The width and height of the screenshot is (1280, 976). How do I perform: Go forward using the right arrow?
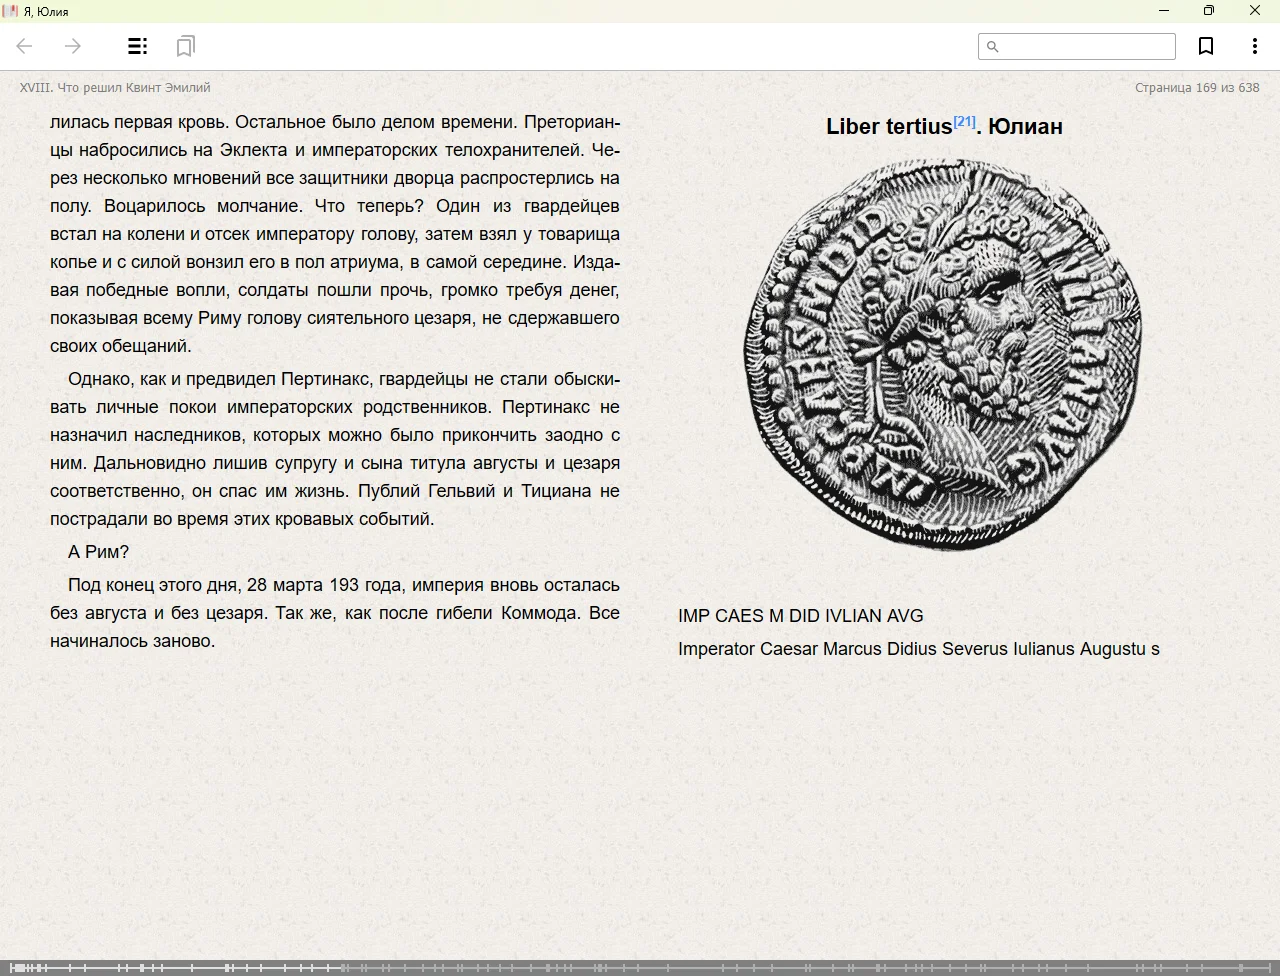73,46
